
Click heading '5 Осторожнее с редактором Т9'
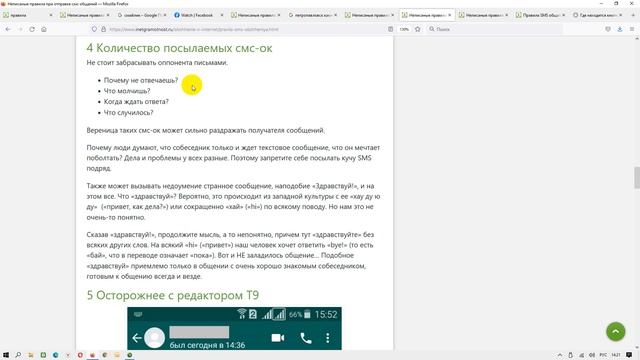coord(173,295)
